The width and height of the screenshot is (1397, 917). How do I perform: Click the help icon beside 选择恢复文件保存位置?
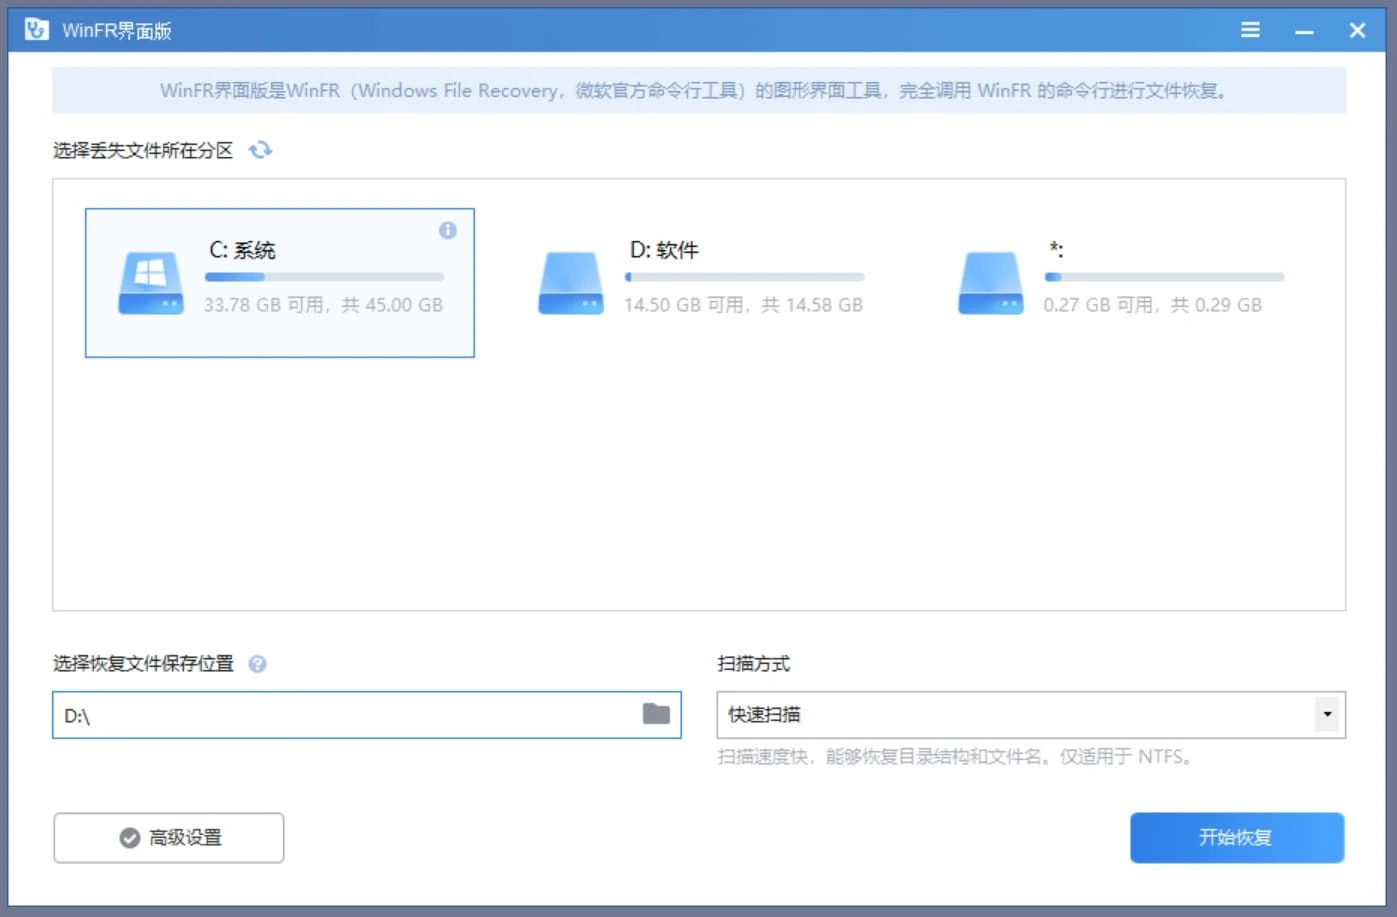pos(257,663)
